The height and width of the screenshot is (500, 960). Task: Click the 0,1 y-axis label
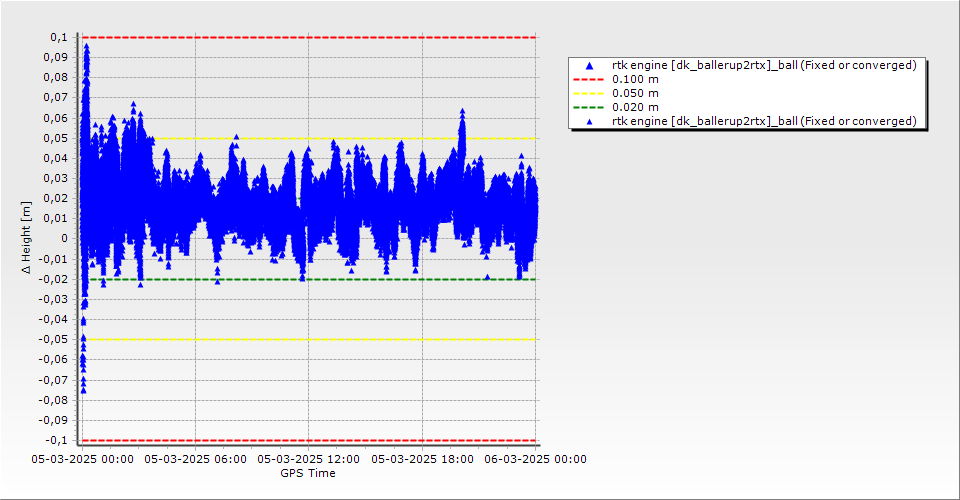tap(59, 37)
